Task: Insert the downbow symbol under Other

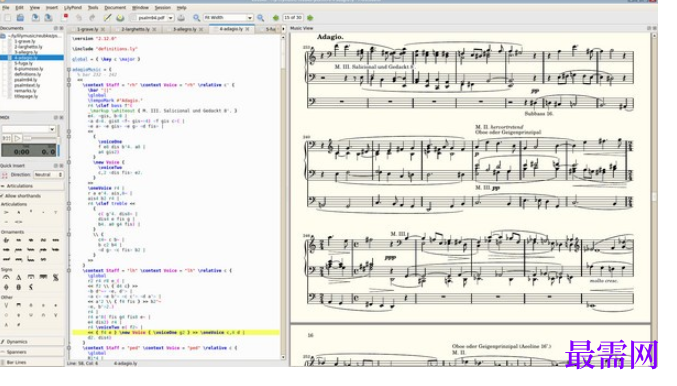Action: pyautogui.click(x=19, y=305)
